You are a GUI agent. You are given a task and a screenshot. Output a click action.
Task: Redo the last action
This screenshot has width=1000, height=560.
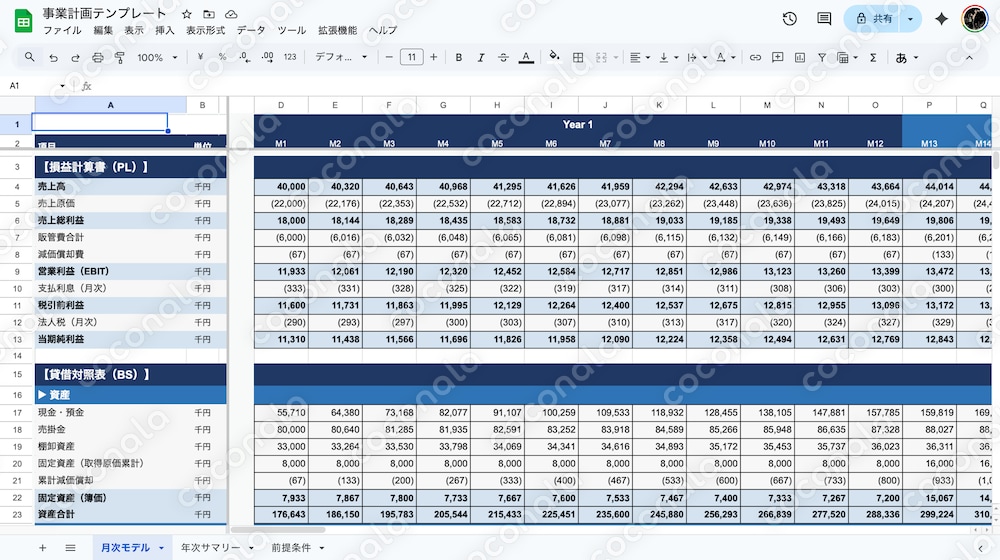75,57
